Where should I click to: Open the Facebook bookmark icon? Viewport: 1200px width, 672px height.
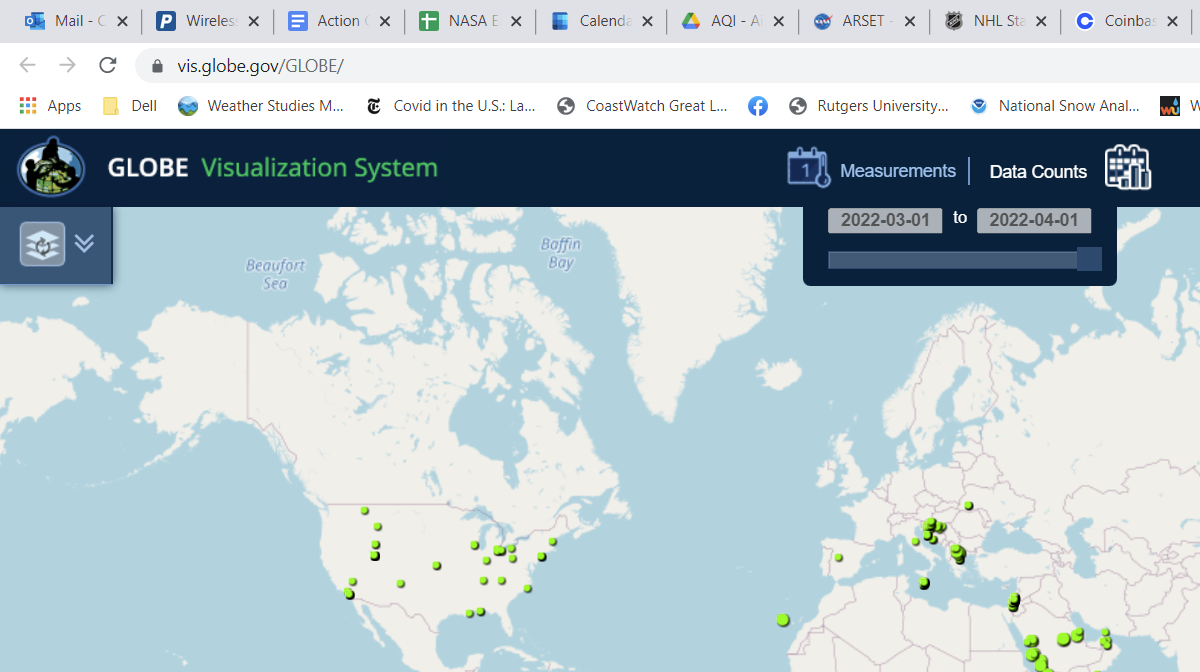758,106
